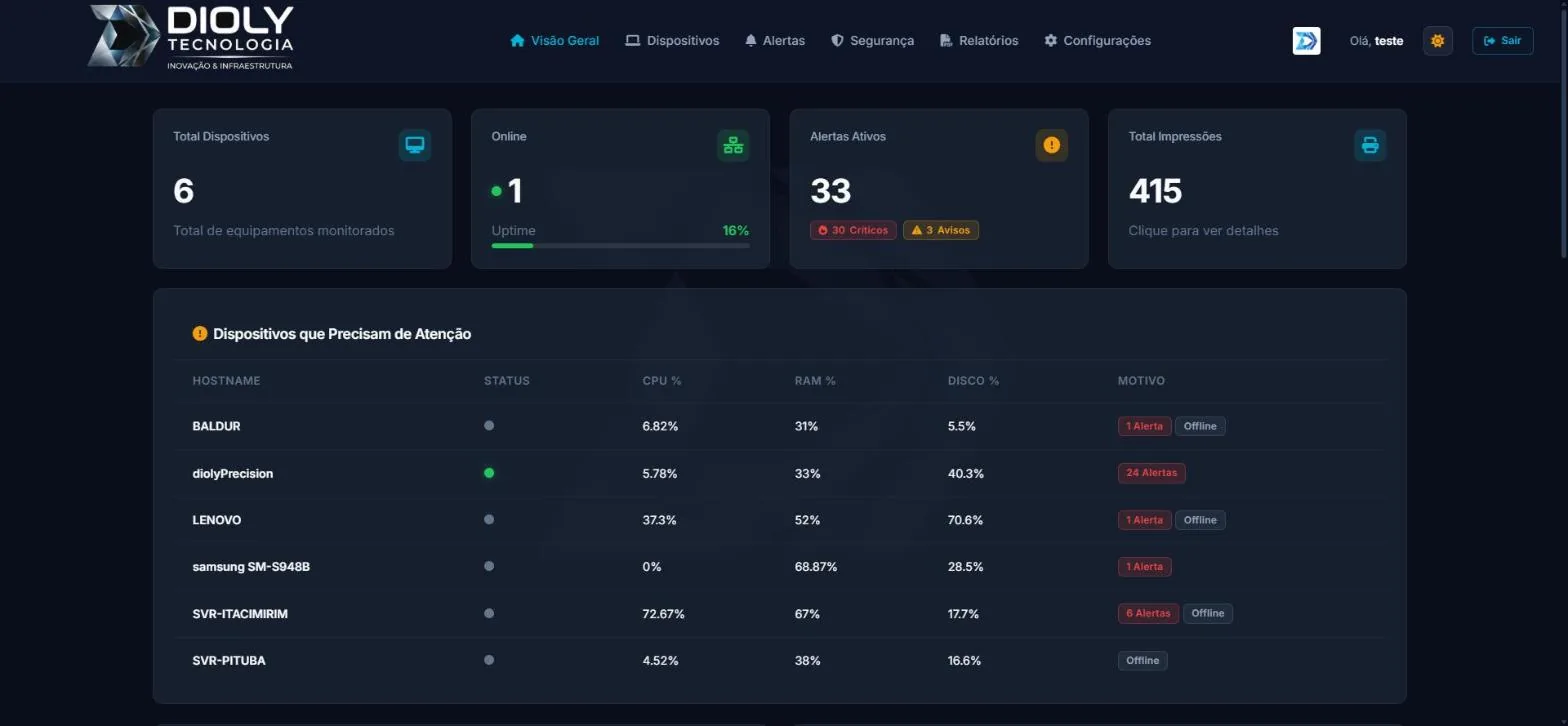Open the Relatórios page
The height and width of the screenshot is (726, 1568).
(979, 41)
